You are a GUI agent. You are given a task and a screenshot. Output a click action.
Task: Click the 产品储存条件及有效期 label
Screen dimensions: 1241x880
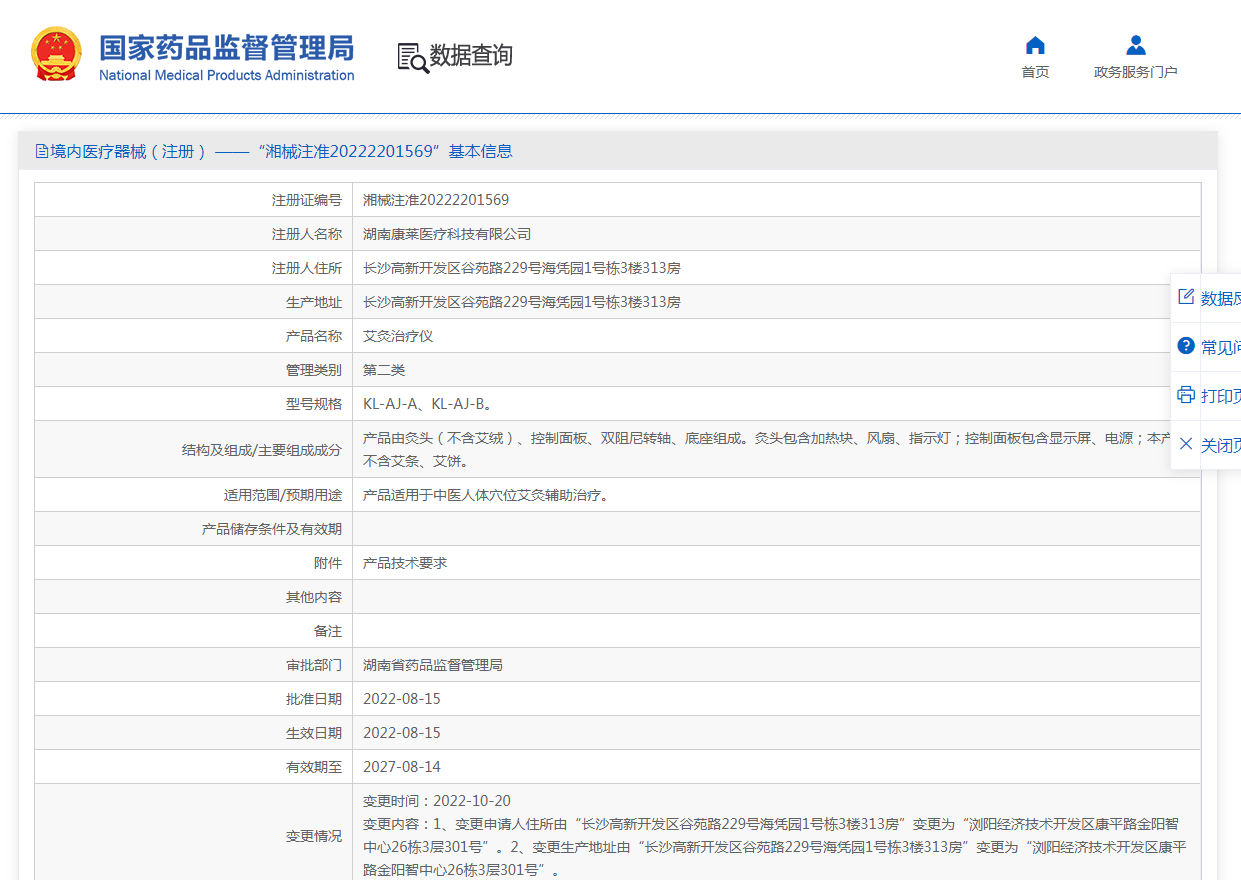click(272, 529)
